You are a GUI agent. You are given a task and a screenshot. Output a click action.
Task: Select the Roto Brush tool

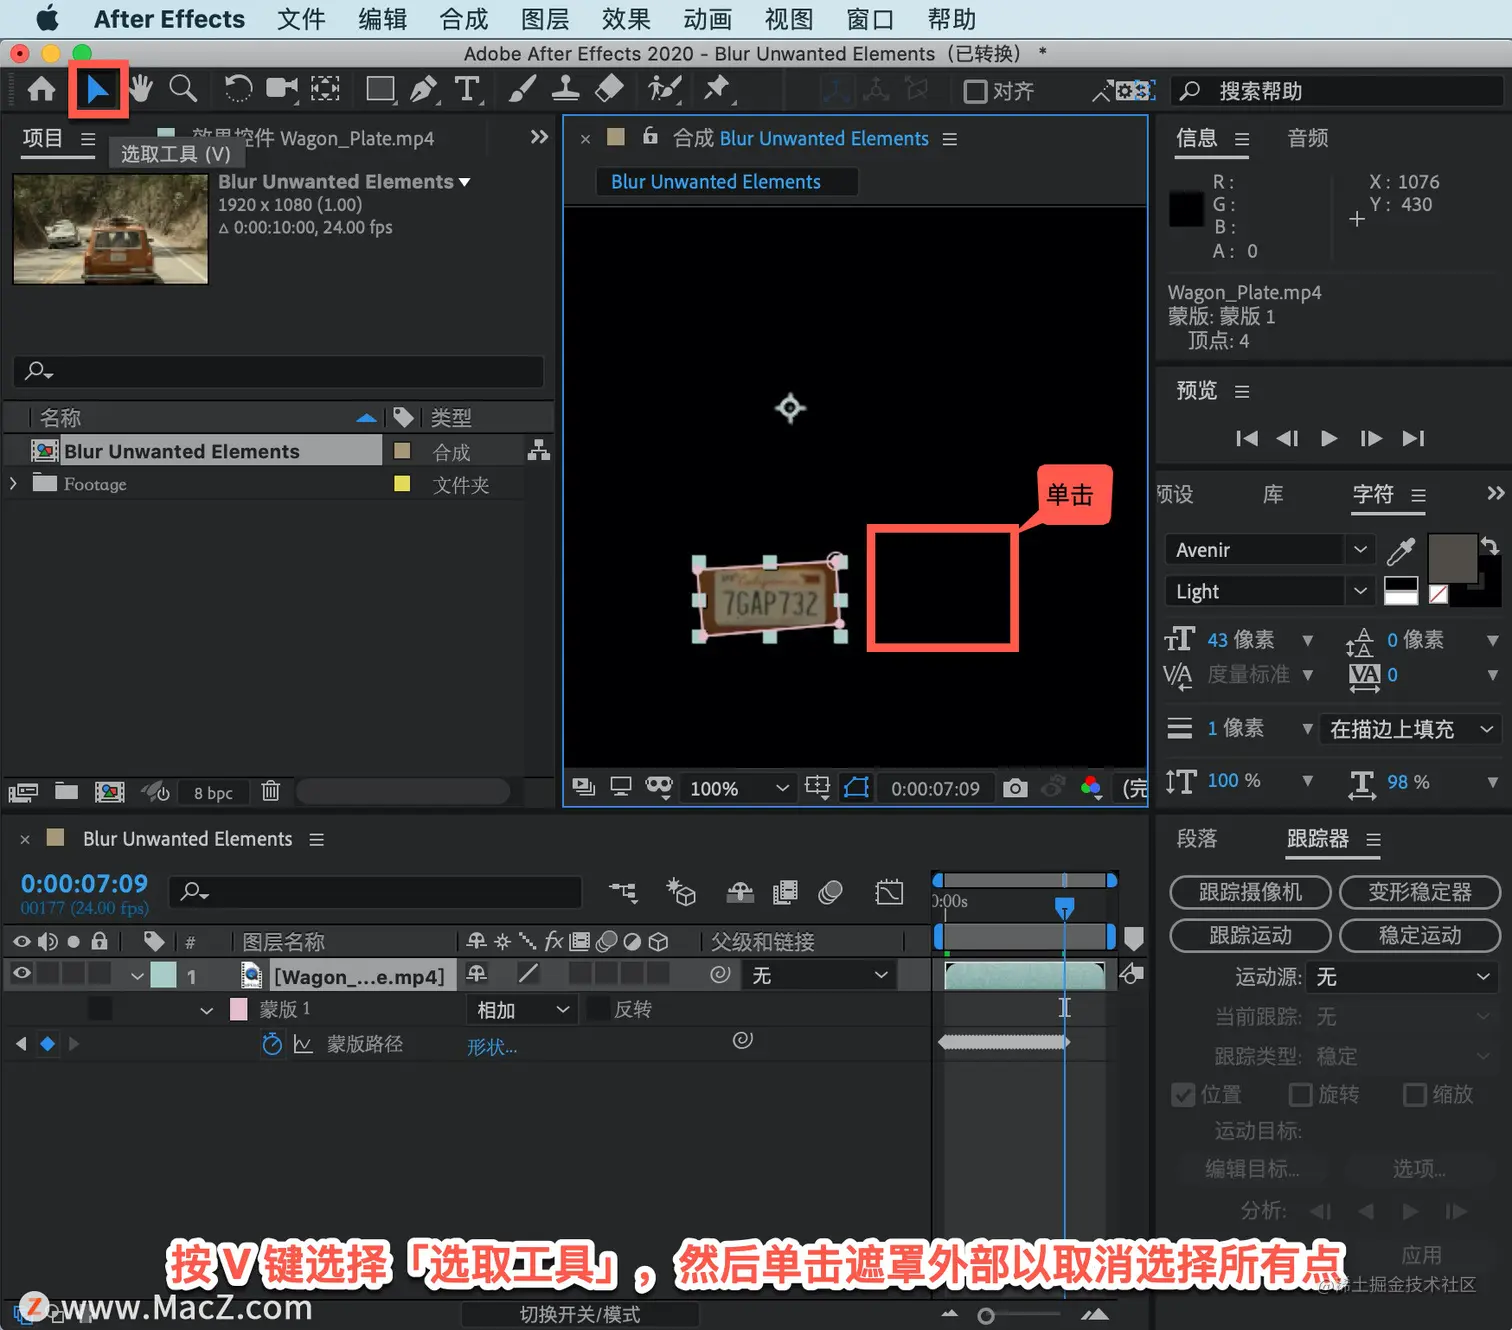pyautogui.click(x=664, y=89)
